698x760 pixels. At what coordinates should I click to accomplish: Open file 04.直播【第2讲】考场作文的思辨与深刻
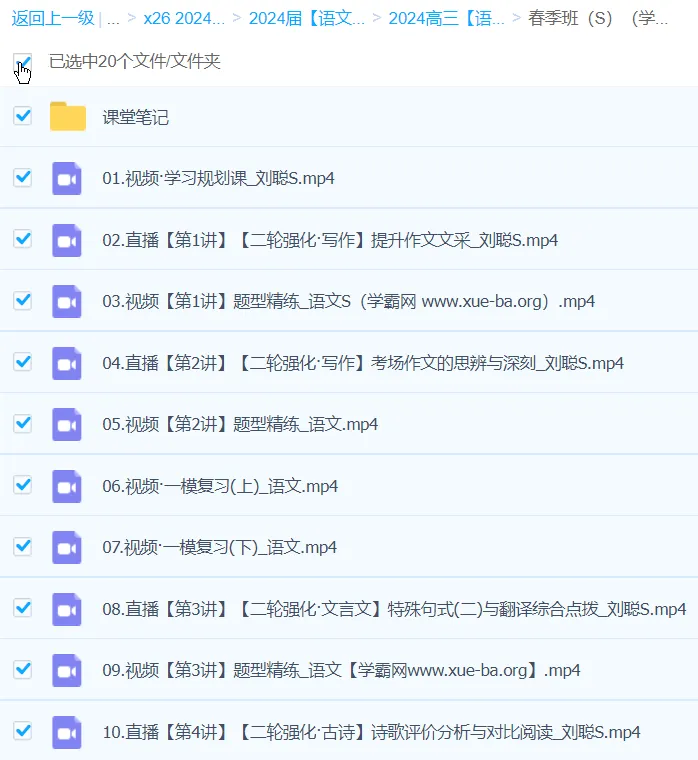coord(363,363)
